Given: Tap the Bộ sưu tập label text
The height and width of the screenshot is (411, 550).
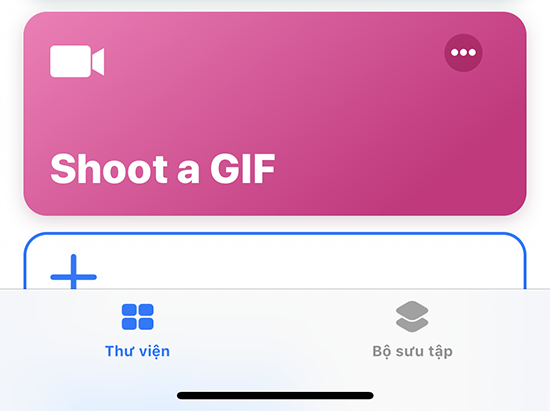Looking at the screenshot, I should [412, 351].
